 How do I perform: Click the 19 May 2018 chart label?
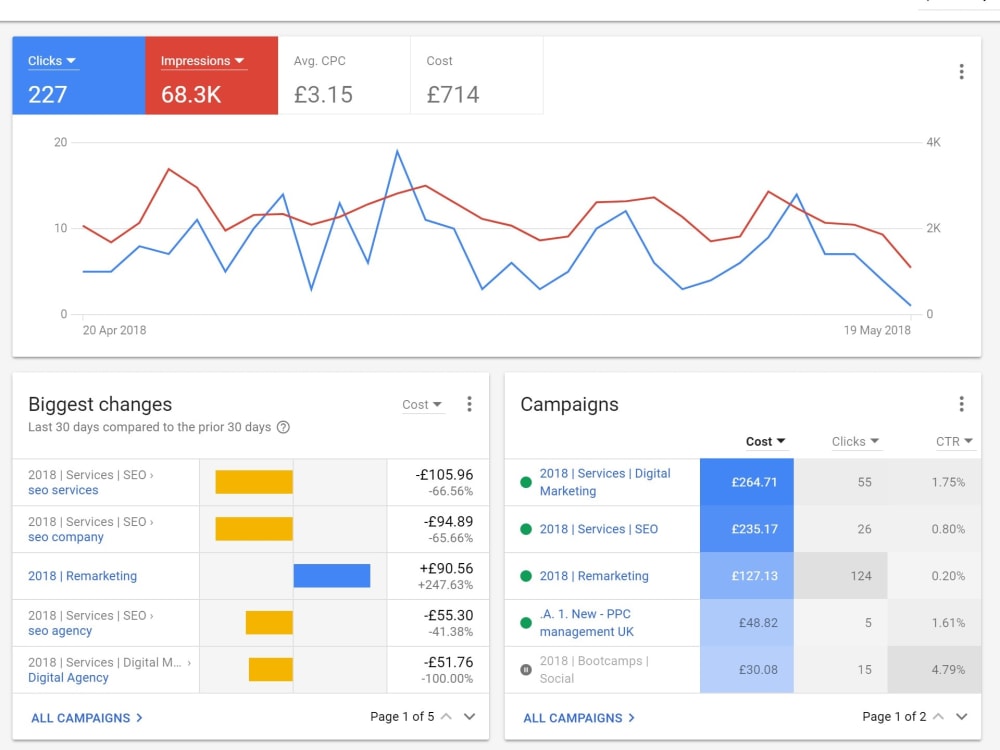[x=877, y=330]
